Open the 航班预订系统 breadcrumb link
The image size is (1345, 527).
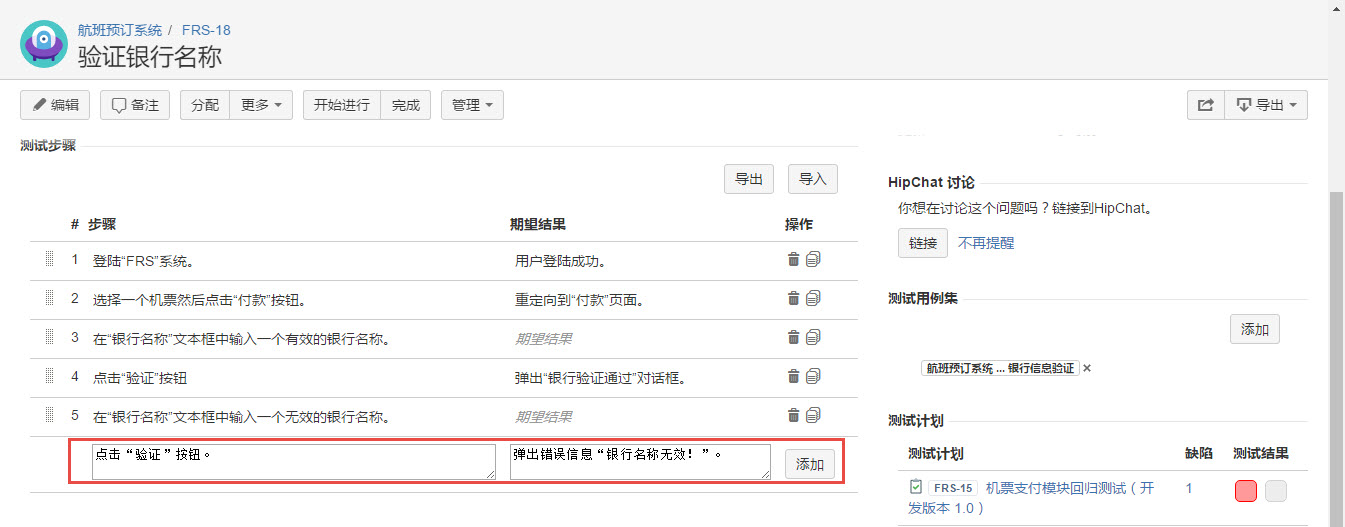pos(120,30)
